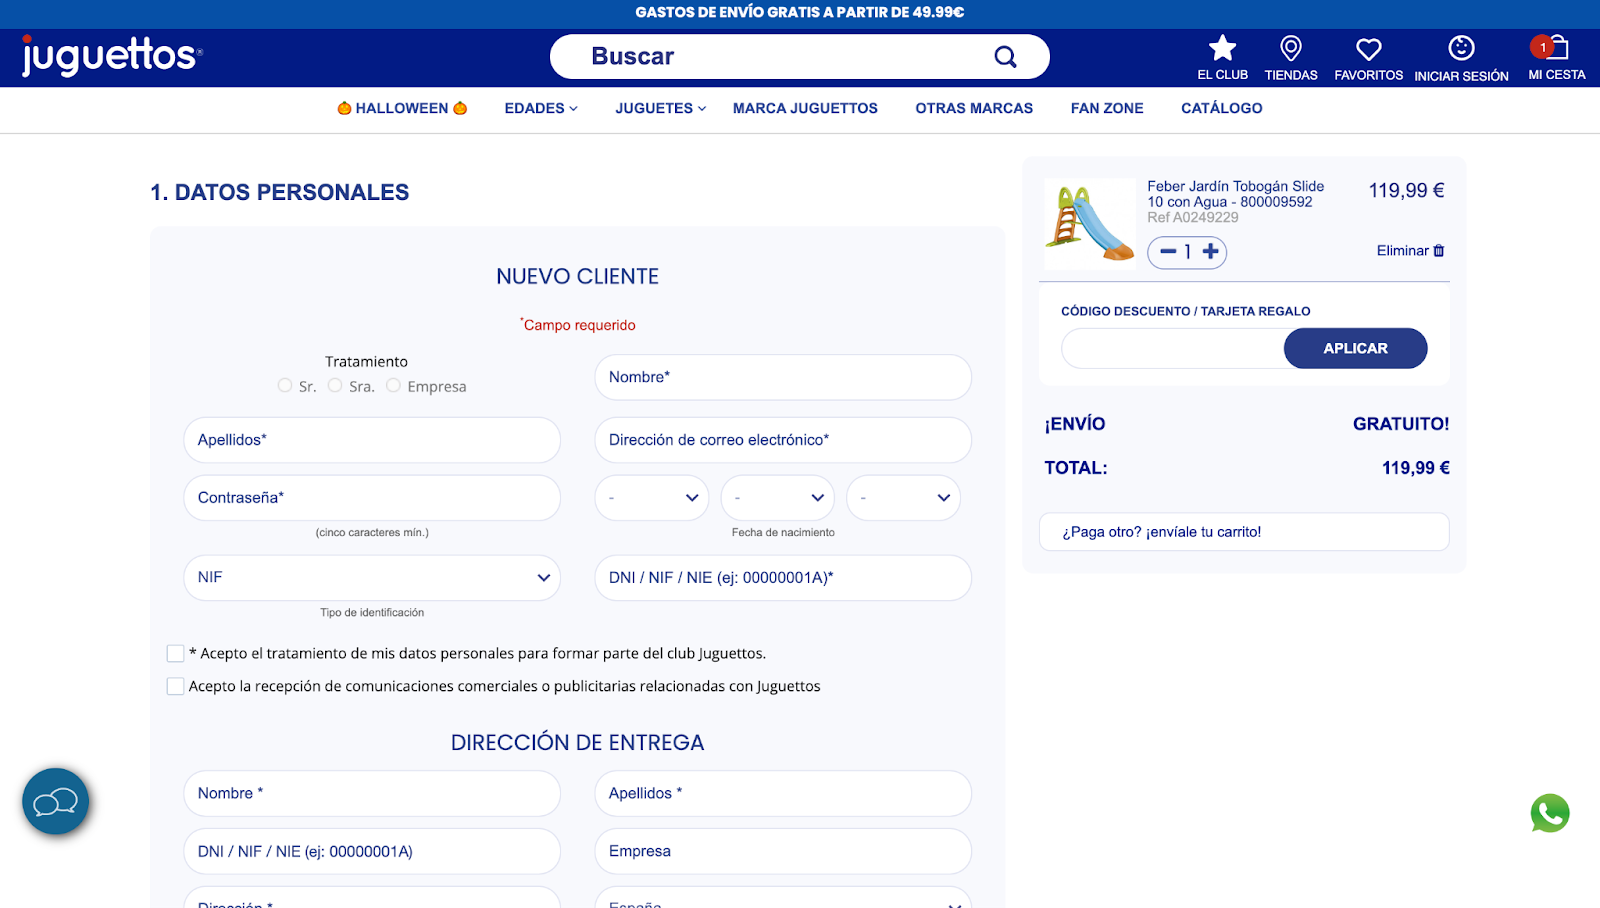The height and width of the screenshot is (908, 1600).
Task: Focus the delivery DNI / NIF / NIE field
Action: point(372,852)
